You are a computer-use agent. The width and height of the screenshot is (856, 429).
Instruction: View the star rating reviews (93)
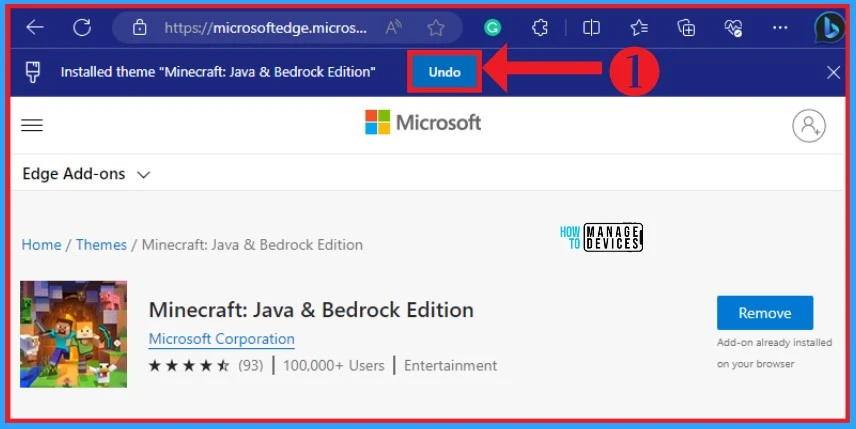pos(206,365)
